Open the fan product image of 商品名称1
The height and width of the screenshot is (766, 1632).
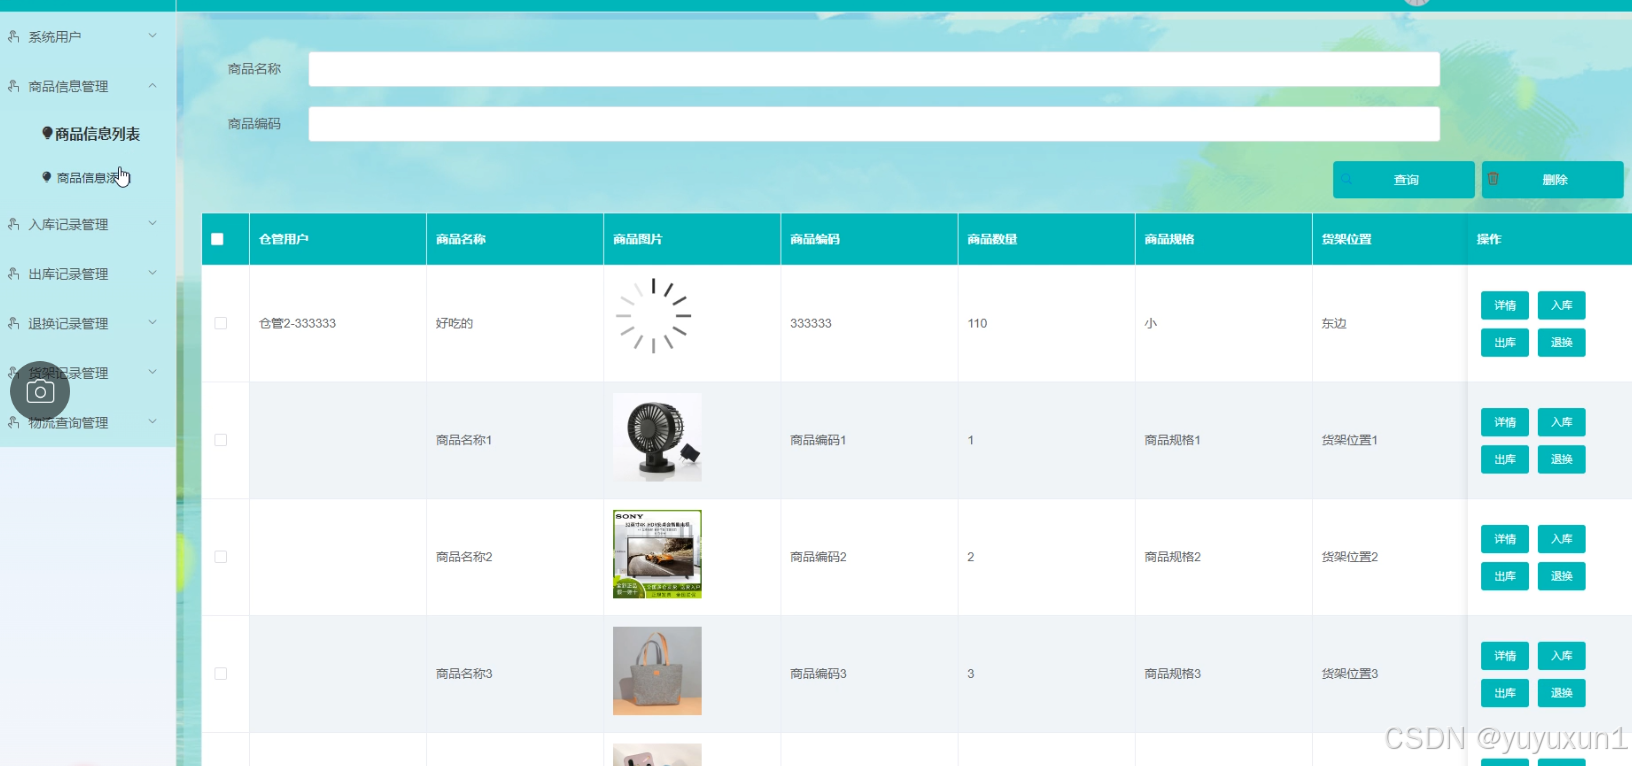click(657, 437)
